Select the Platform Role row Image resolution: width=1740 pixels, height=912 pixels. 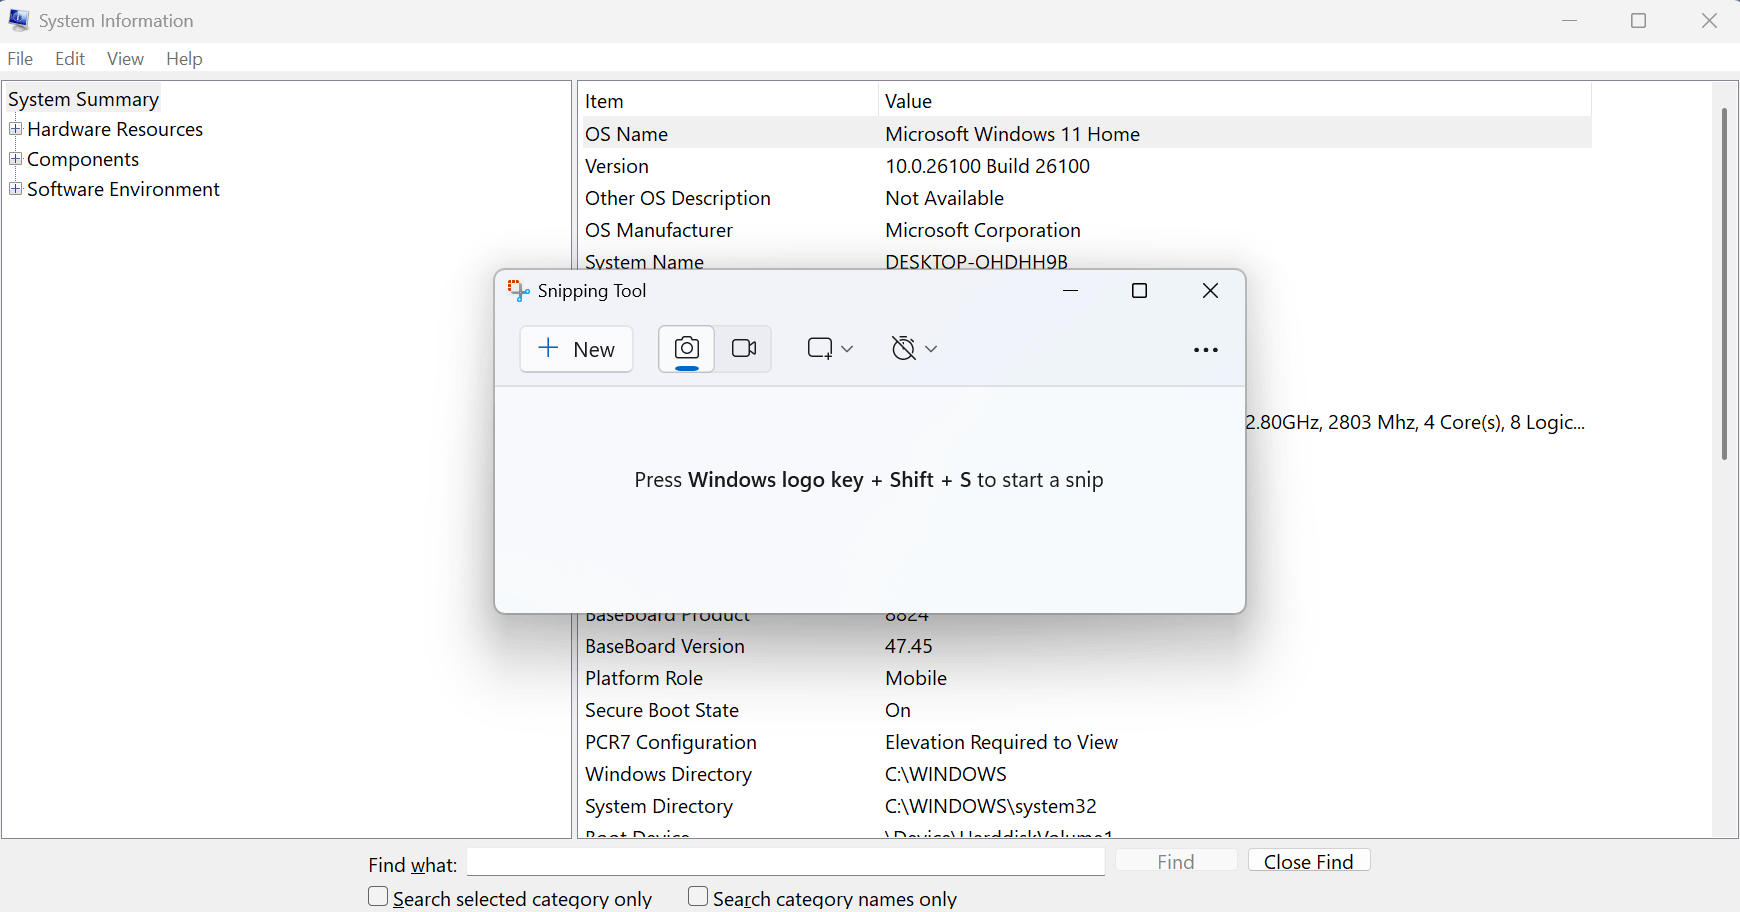[1087, 678]
